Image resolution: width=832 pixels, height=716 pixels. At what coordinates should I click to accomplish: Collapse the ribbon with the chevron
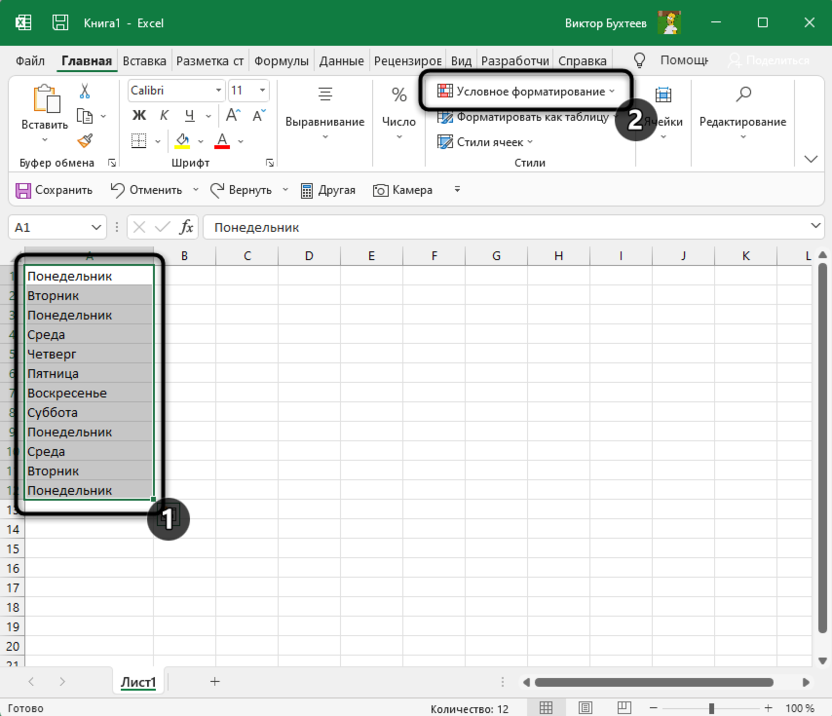pos(811,159)
